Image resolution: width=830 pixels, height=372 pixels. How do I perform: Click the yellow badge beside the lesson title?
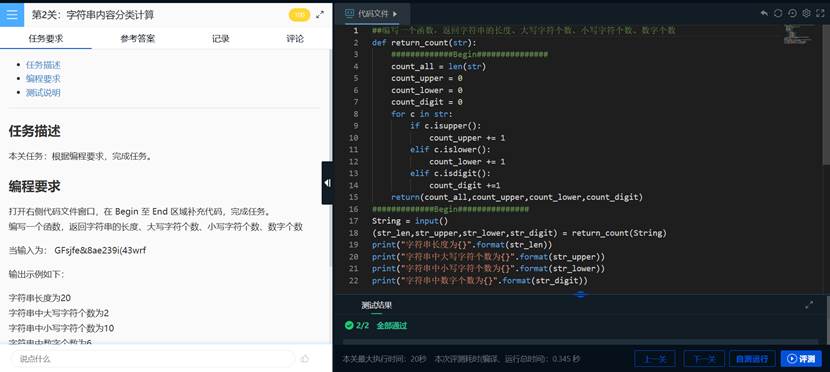coord(299,15)
